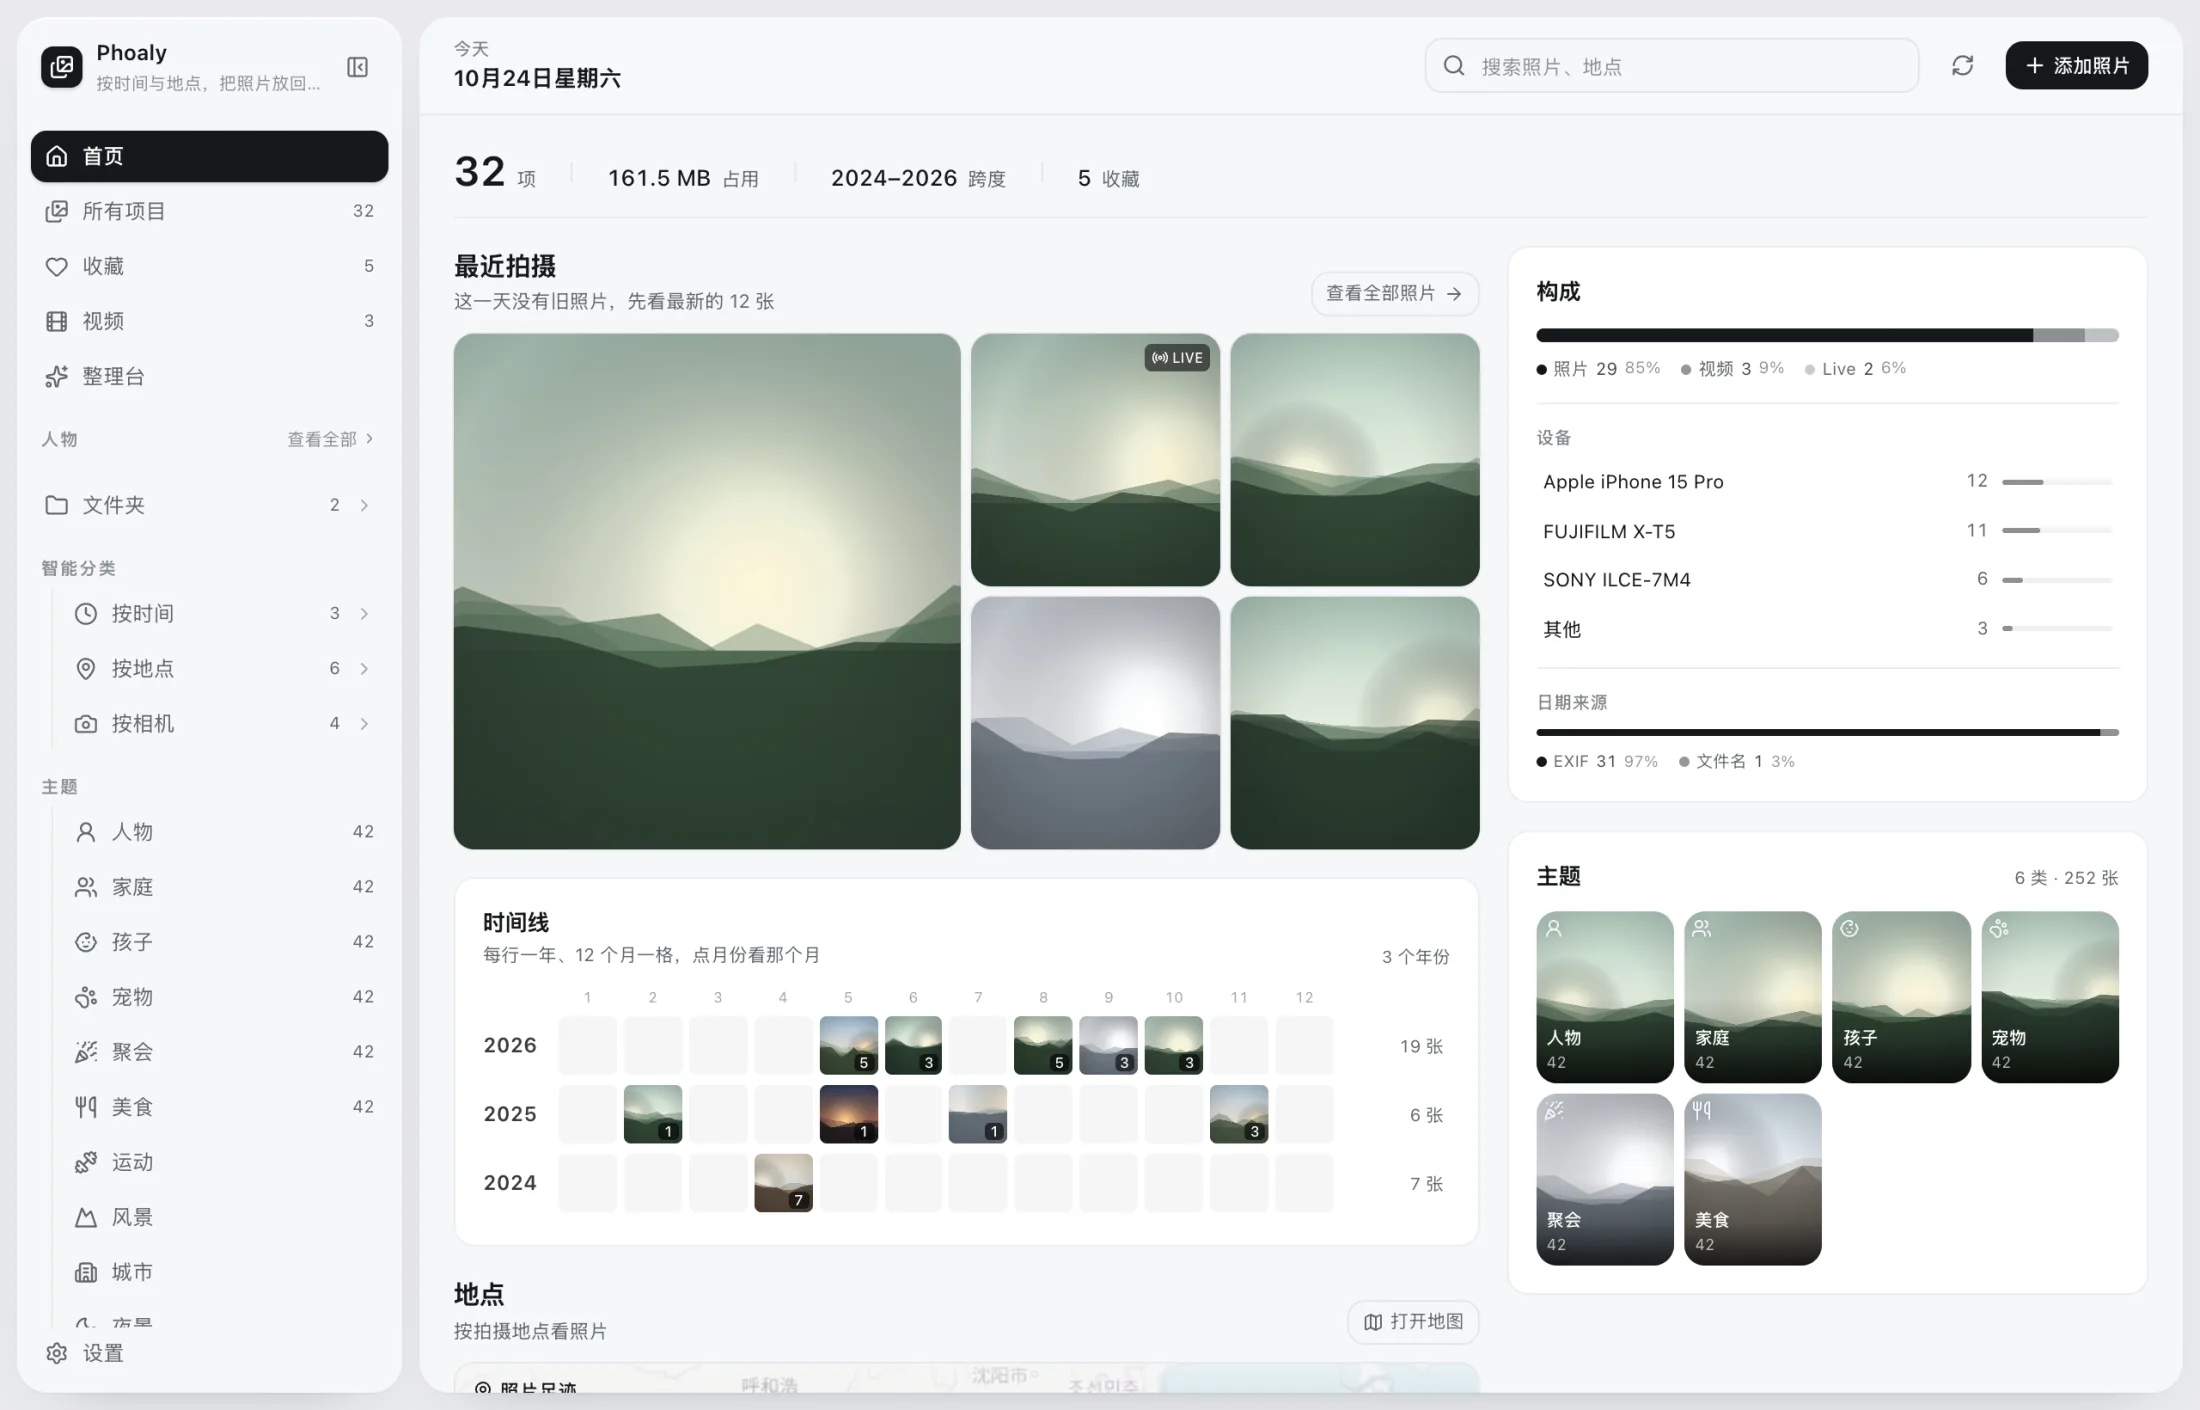Open the large recent photo thumbnail
This screenshot has height=1410, width=2200.
707,591
